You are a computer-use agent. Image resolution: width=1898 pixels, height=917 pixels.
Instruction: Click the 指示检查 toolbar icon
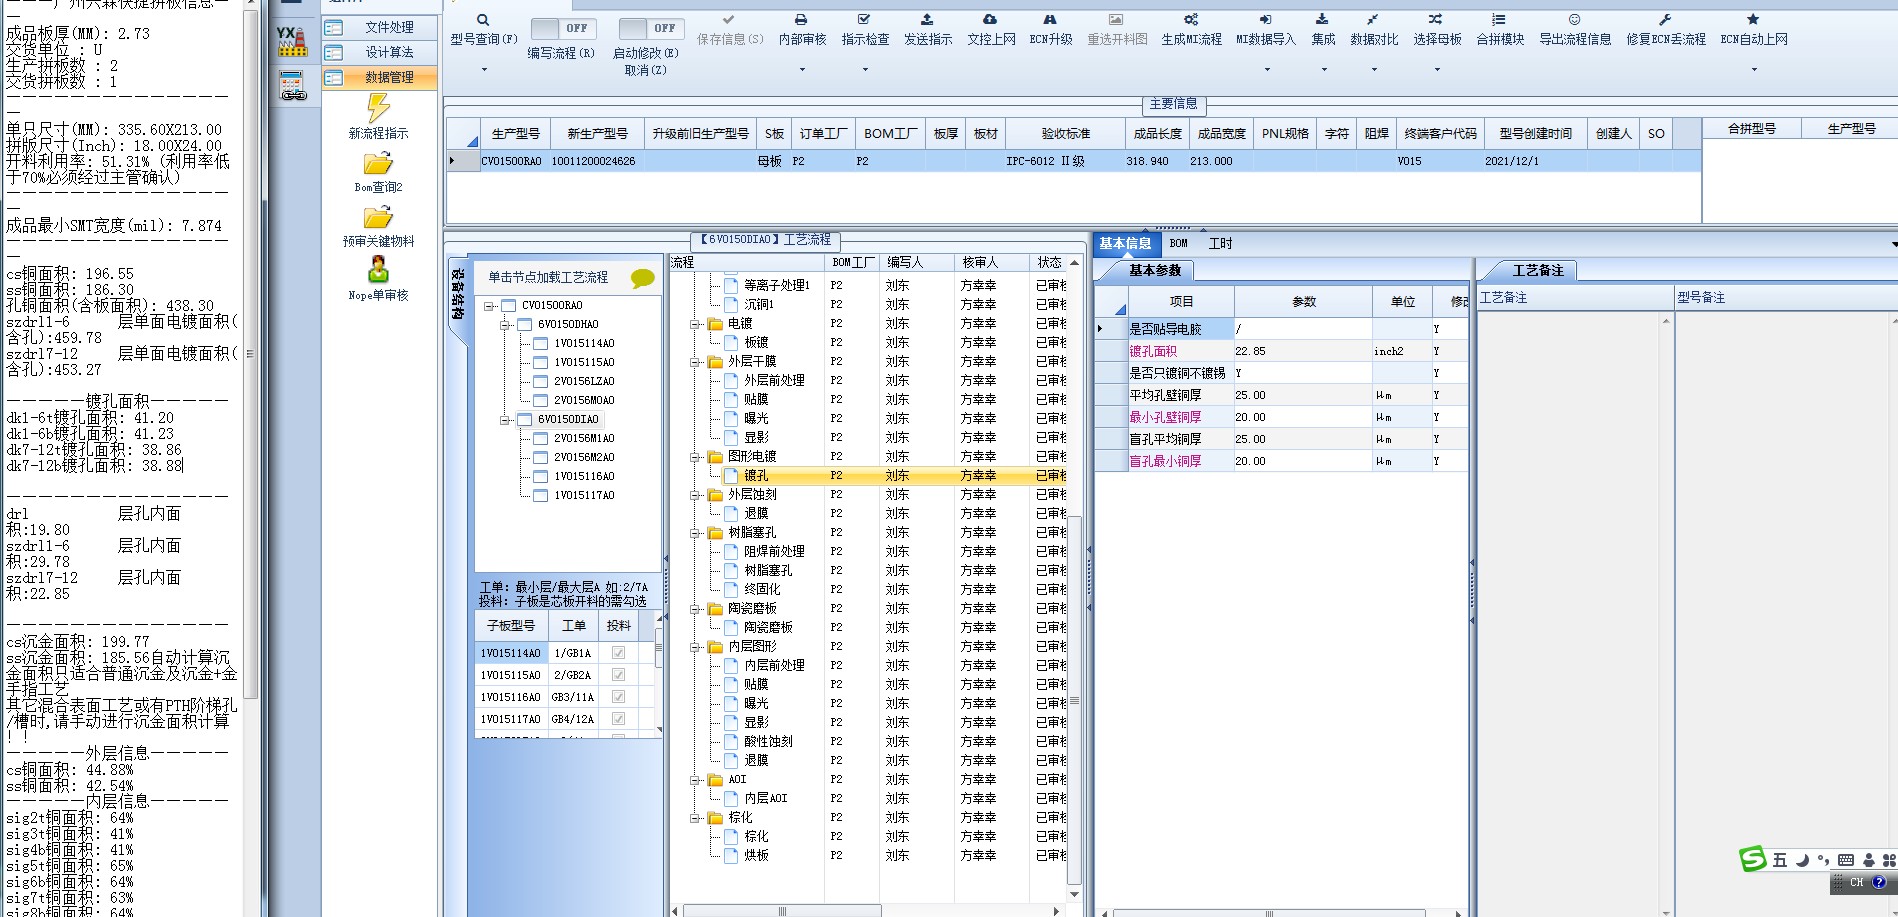click(864, 20)
